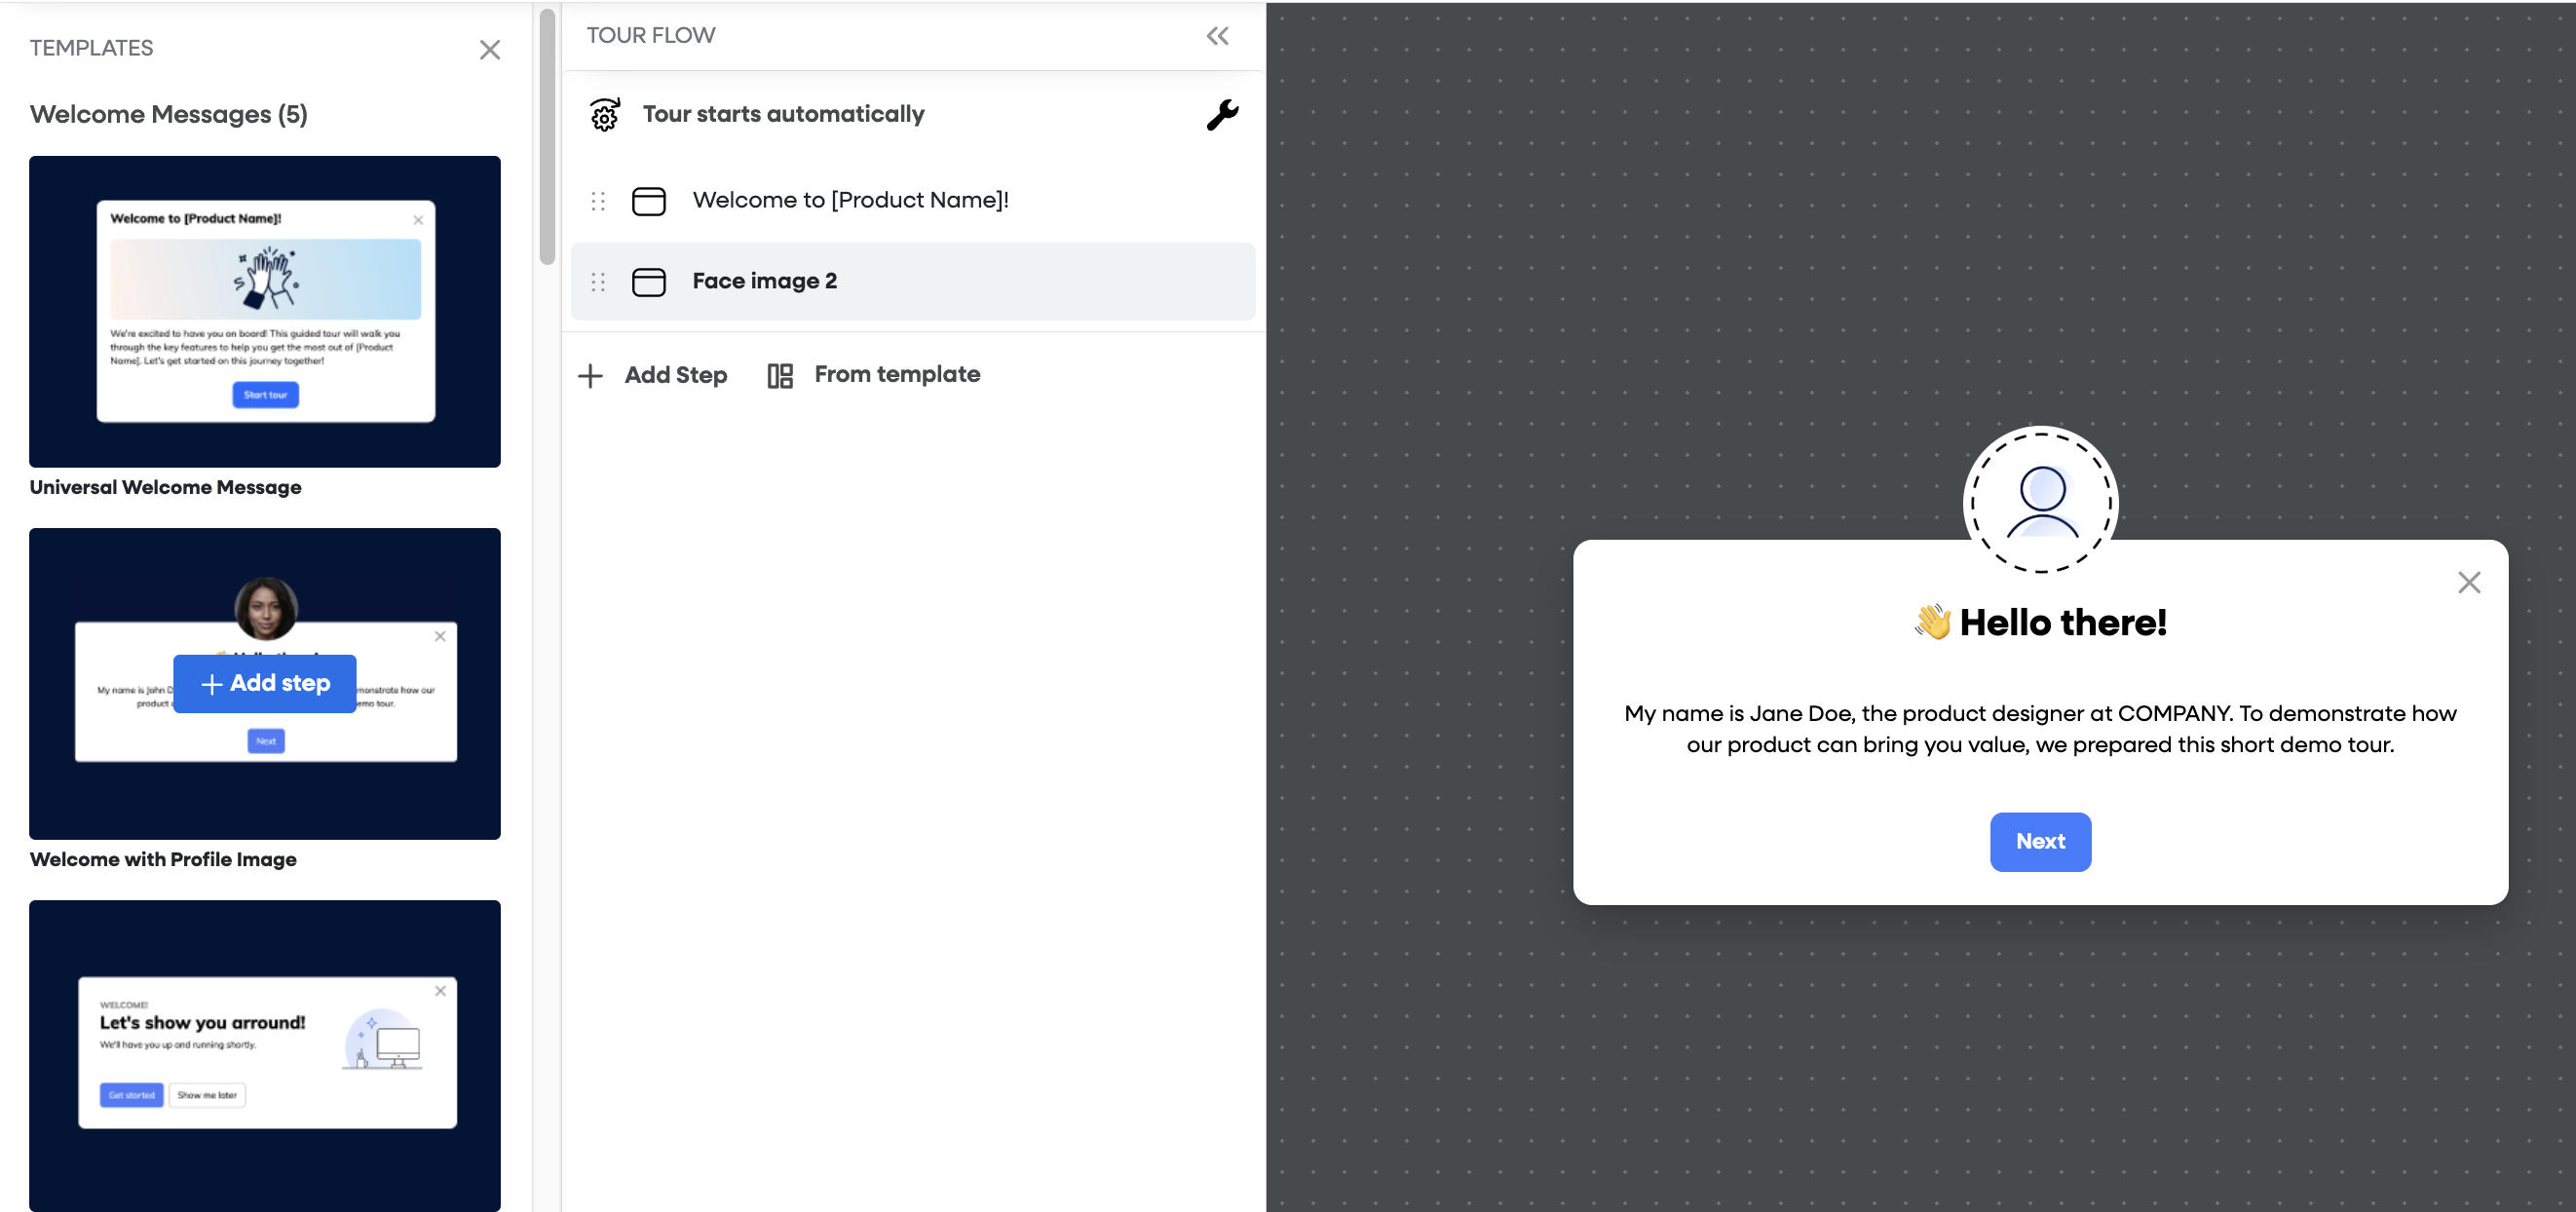Grab drag handle of Face image 2

pos(598,282)
